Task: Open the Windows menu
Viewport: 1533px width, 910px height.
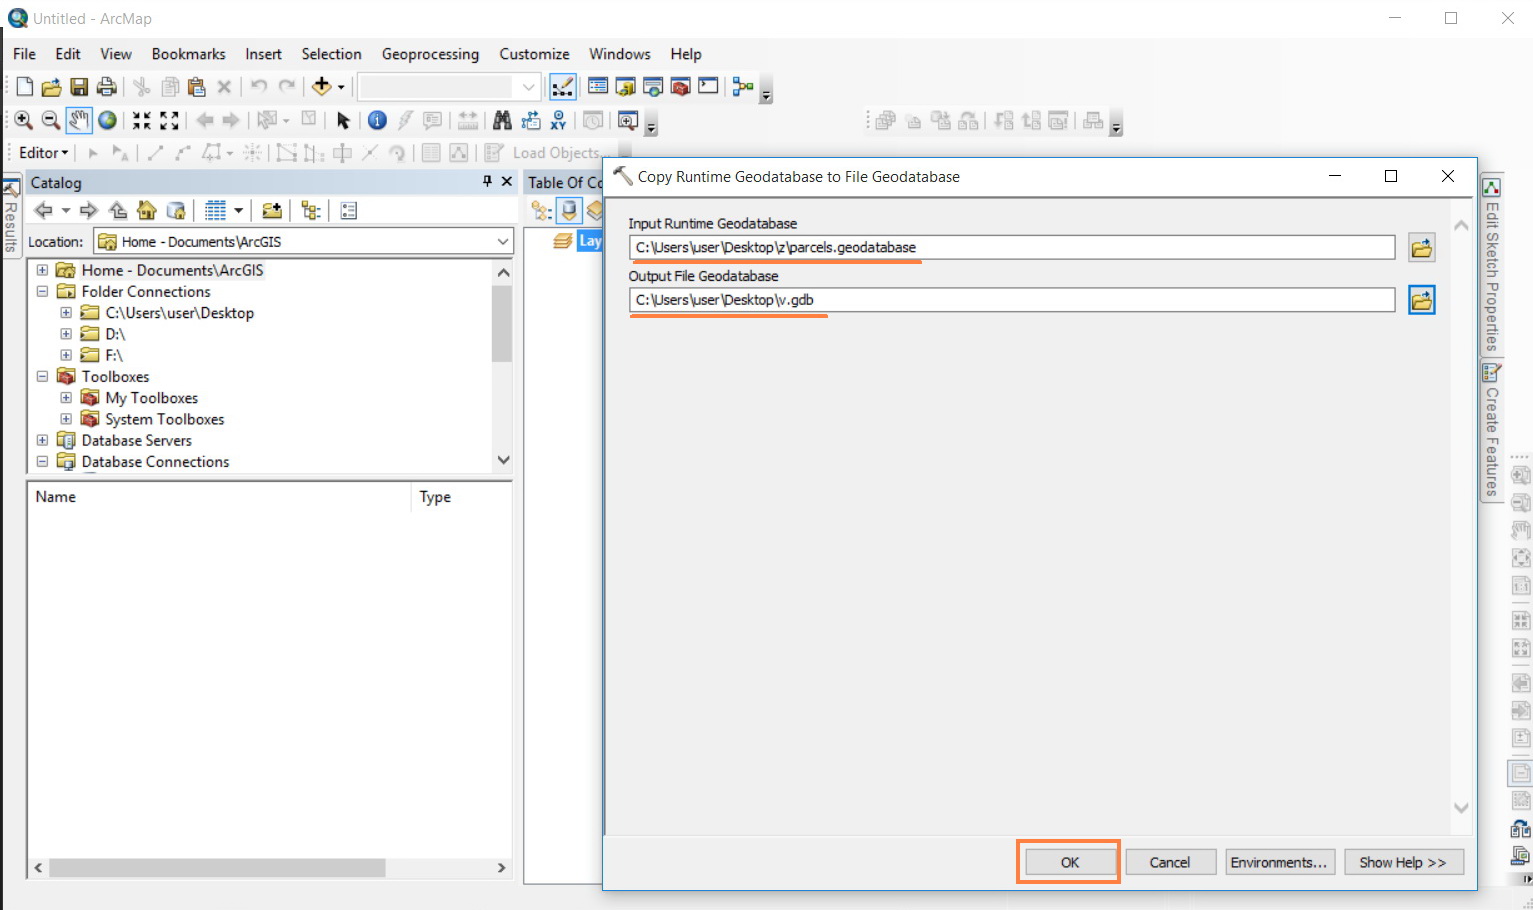Action: coord(619,54)
